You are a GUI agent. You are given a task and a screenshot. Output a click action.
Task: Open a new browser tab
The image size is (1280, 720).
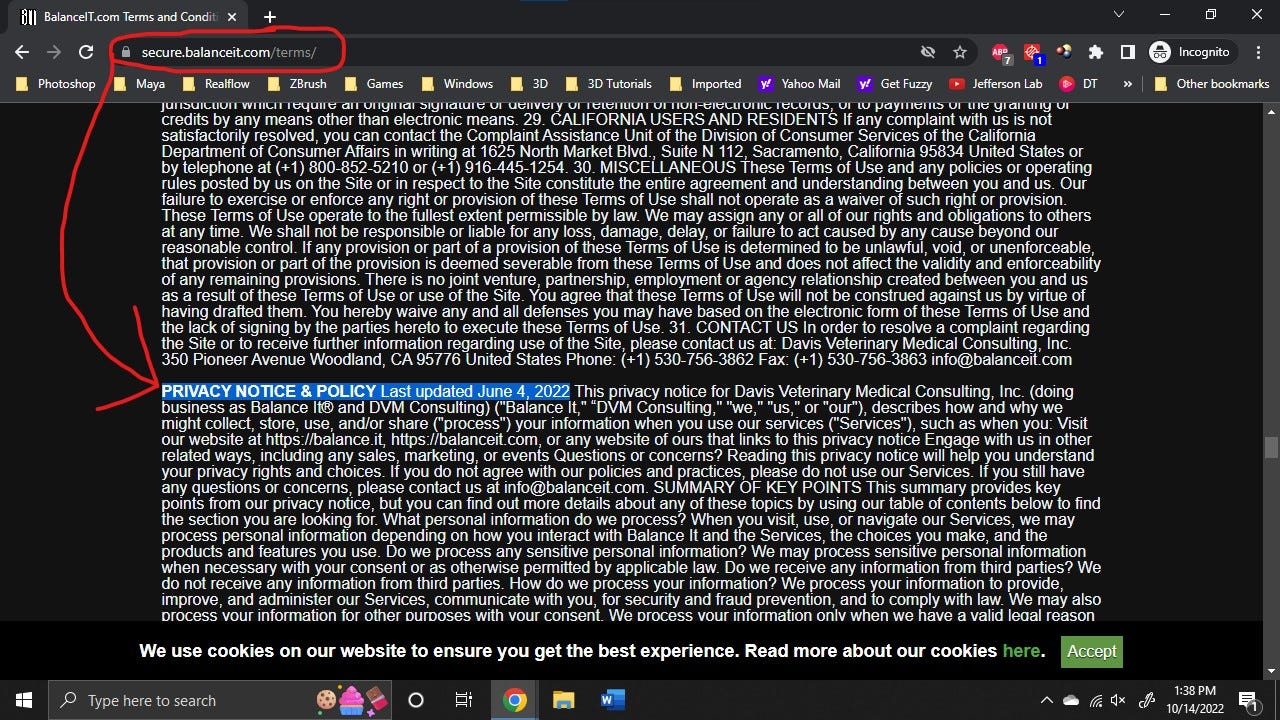(269, 17)
